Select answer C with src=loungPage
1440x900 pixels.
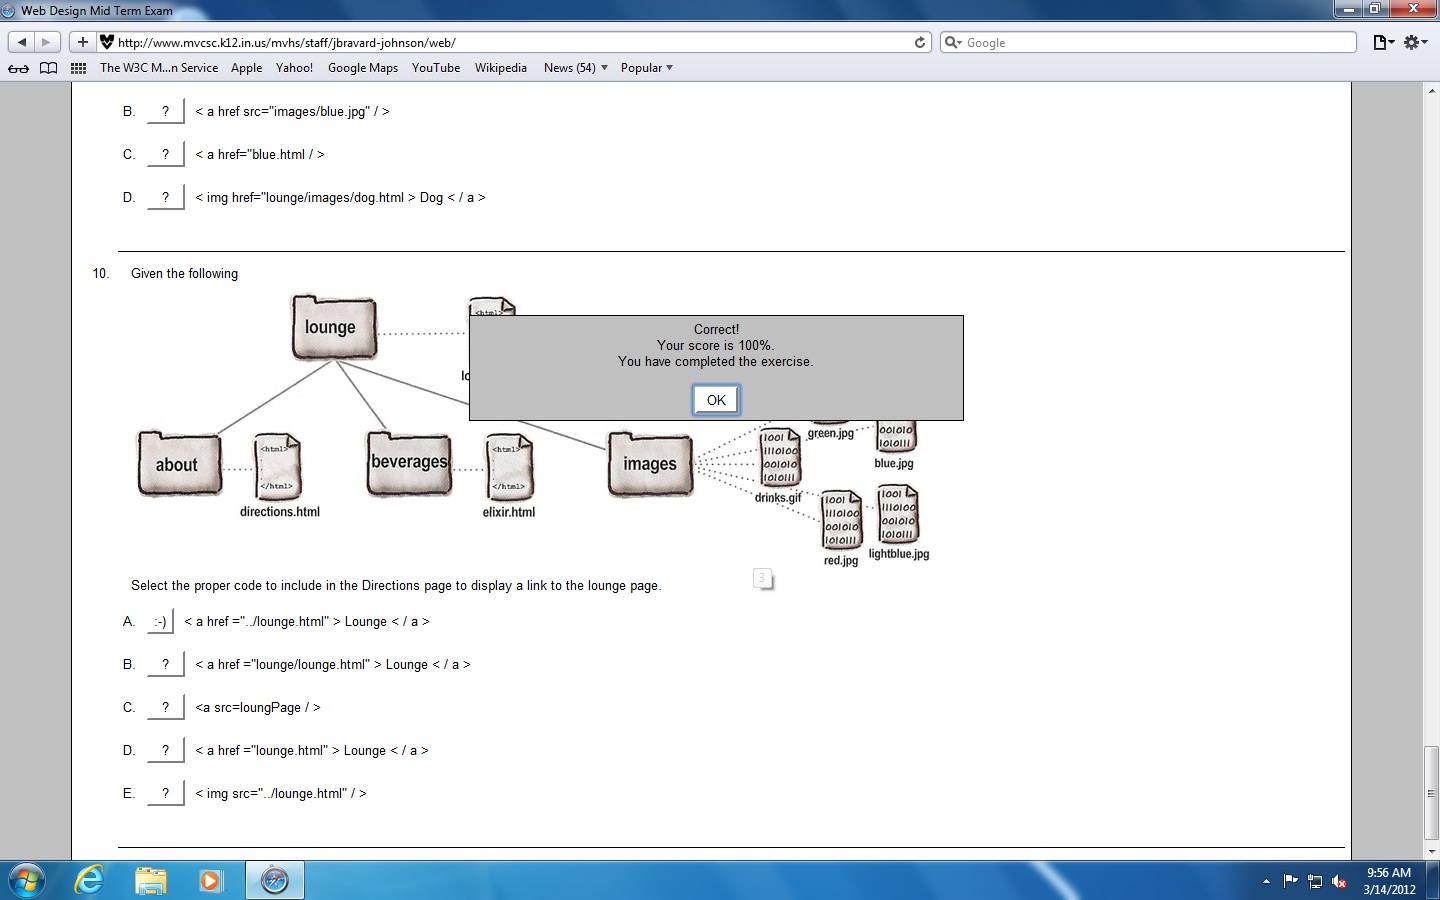pos(165,707)
